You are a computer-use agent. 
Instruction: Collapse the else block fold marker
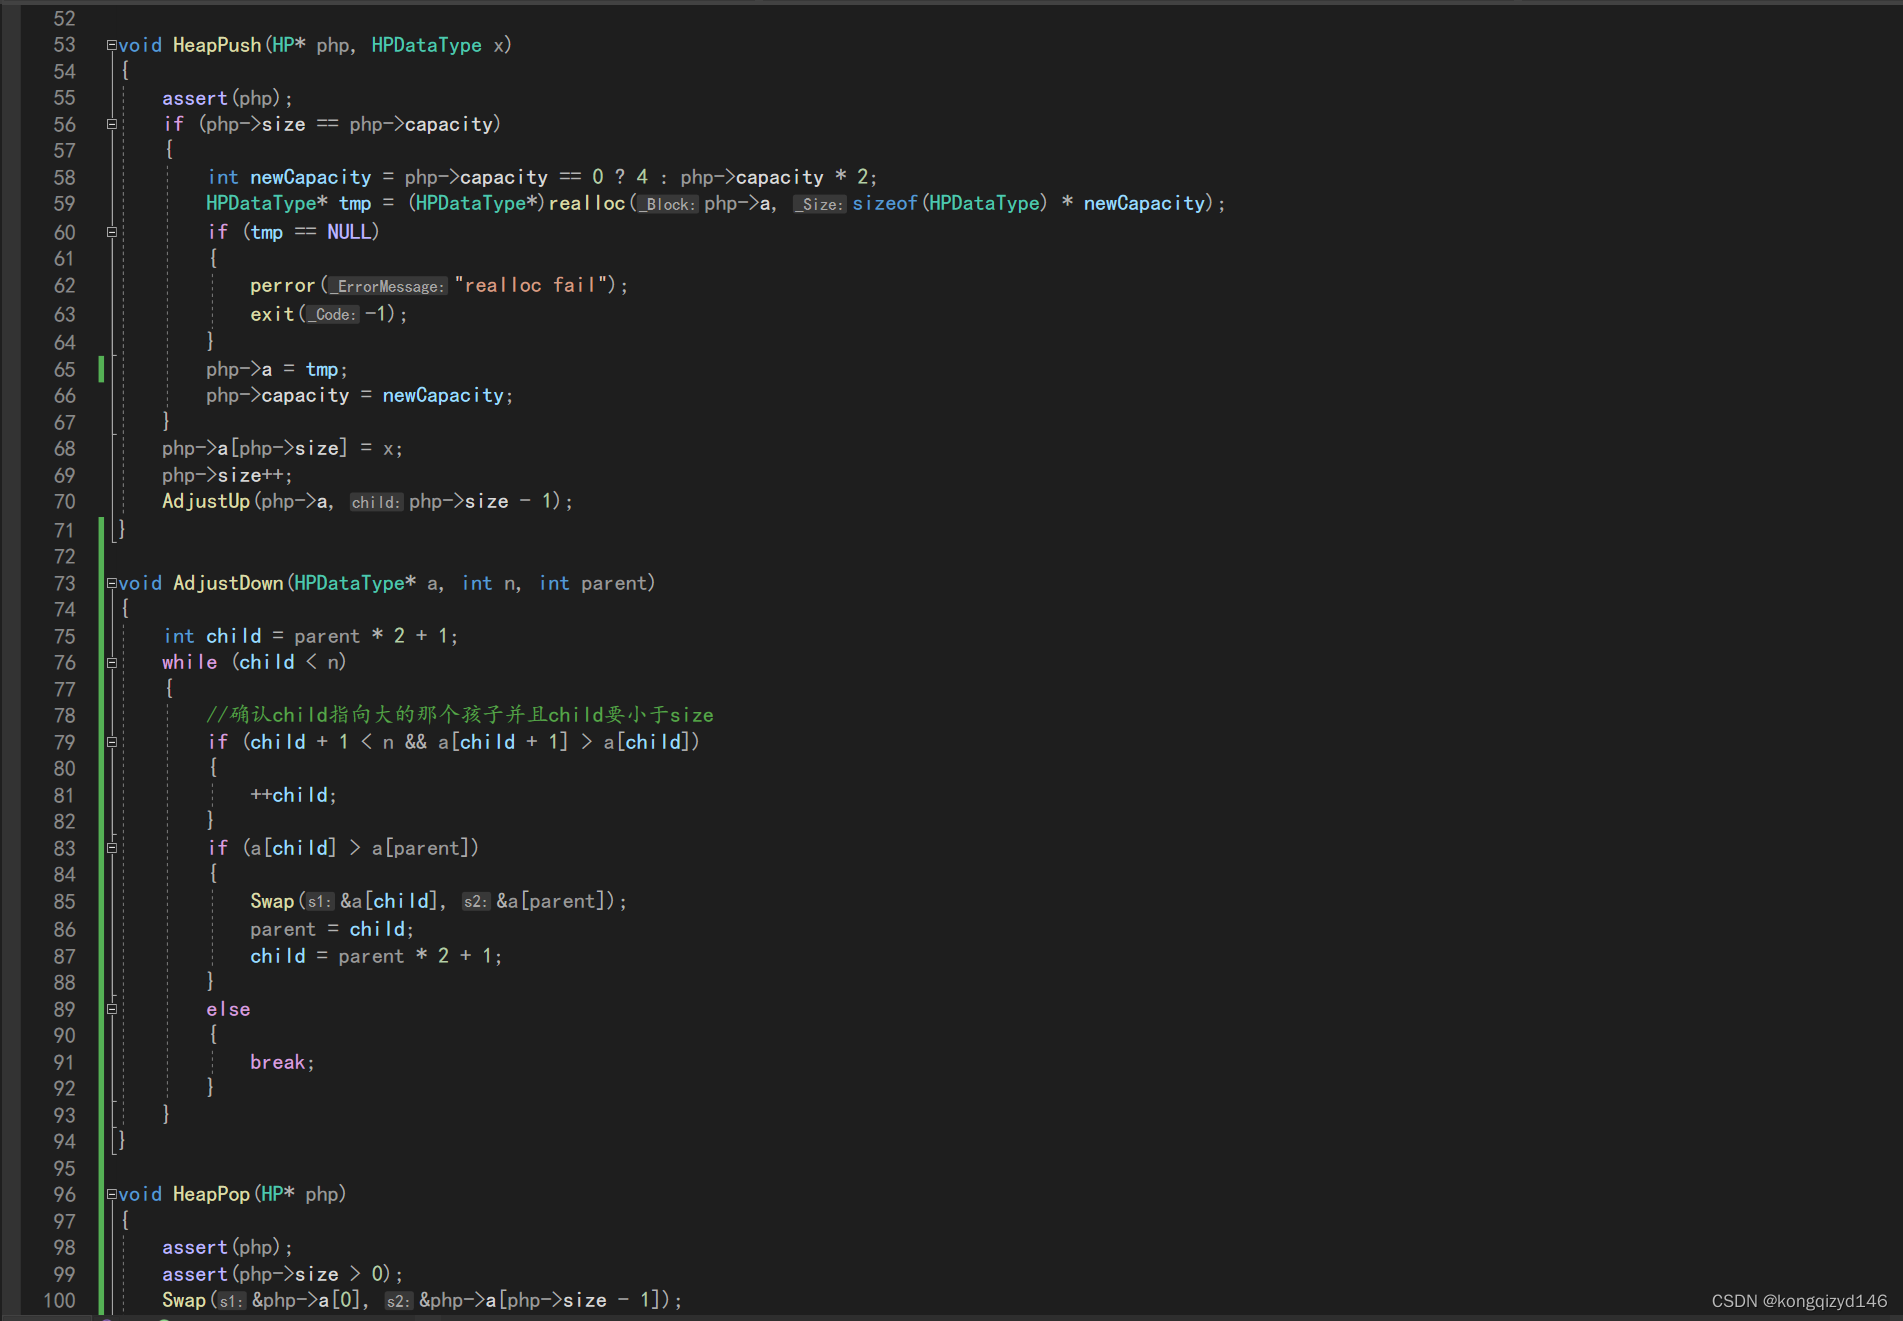[x=112, y=1009]
